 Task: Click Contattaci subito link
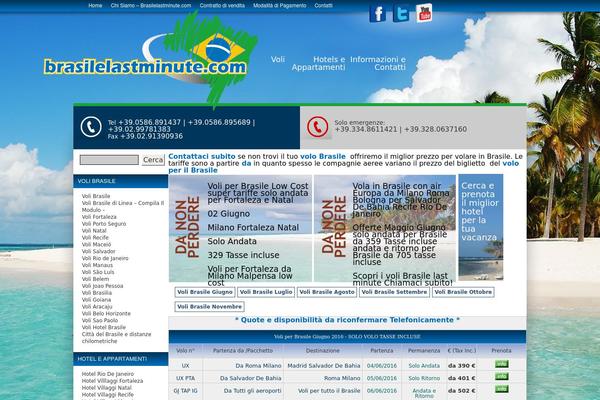click(202, 157)
